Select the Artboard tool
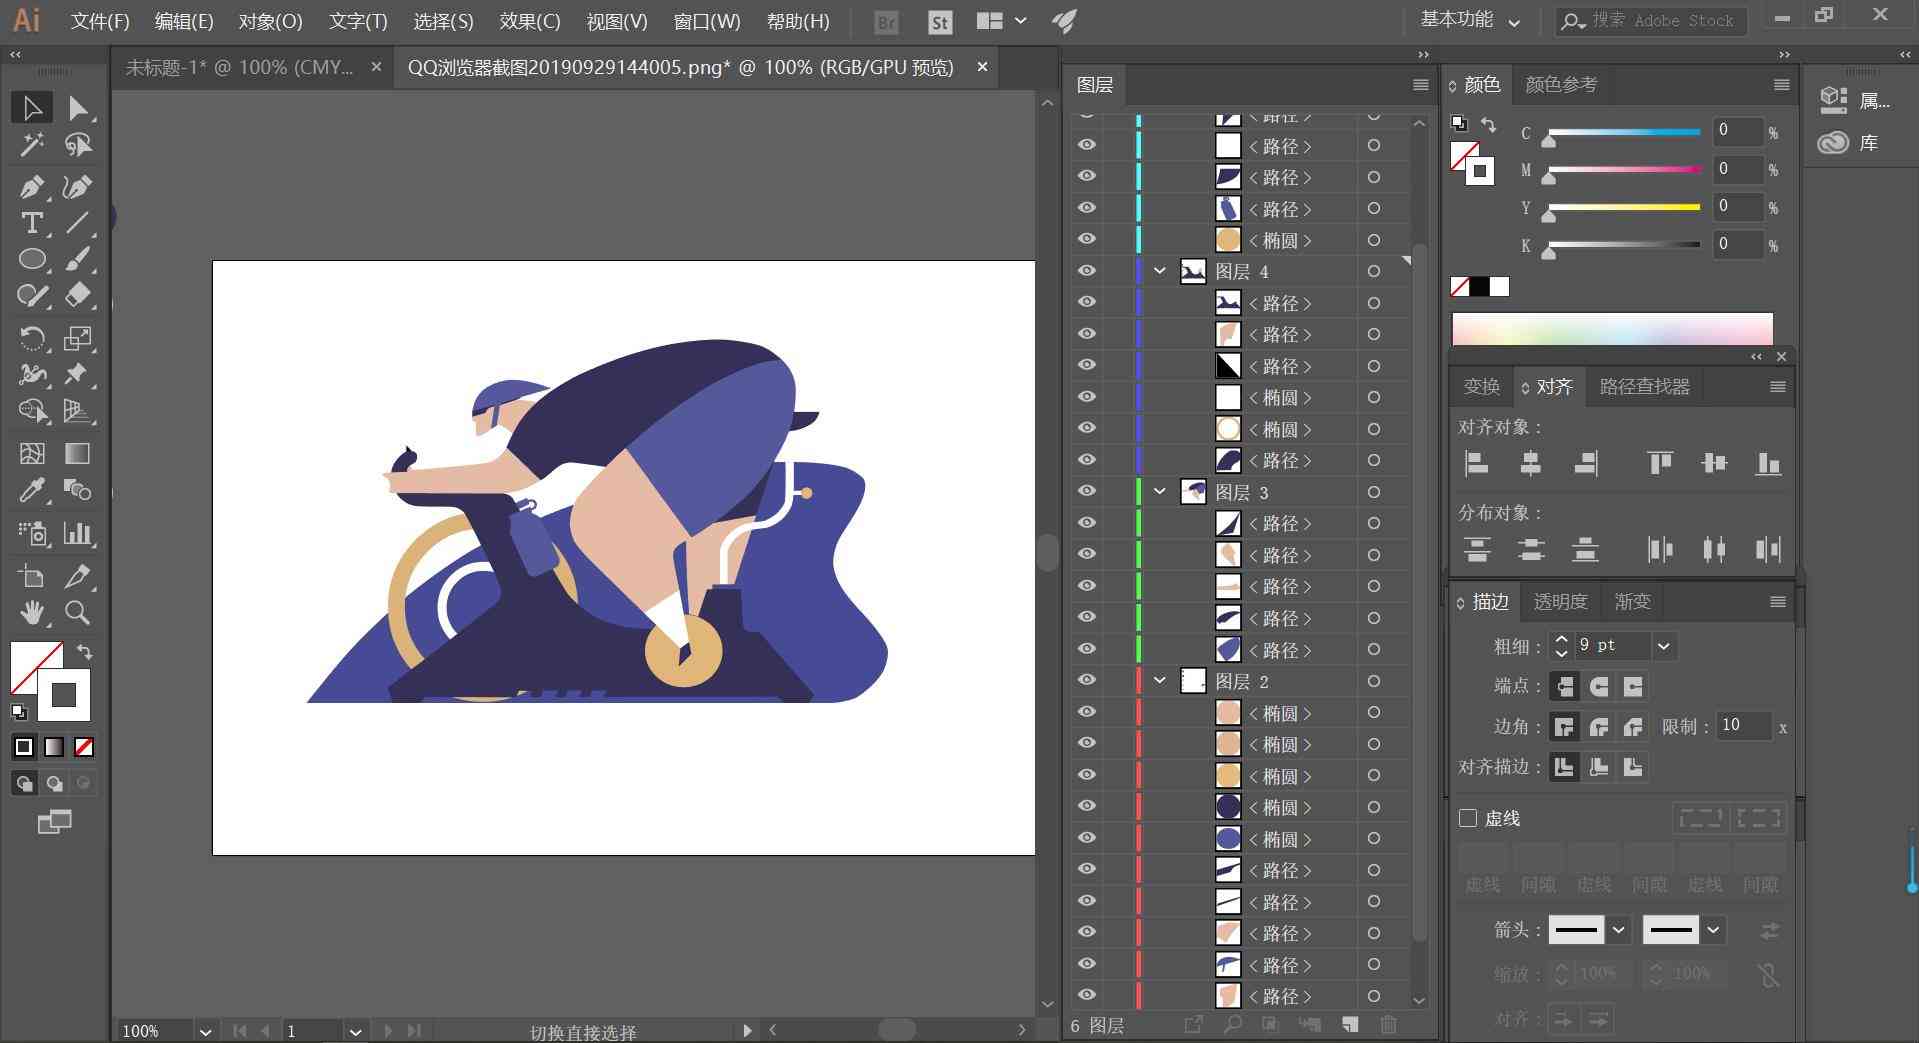 tap(32, 575)
